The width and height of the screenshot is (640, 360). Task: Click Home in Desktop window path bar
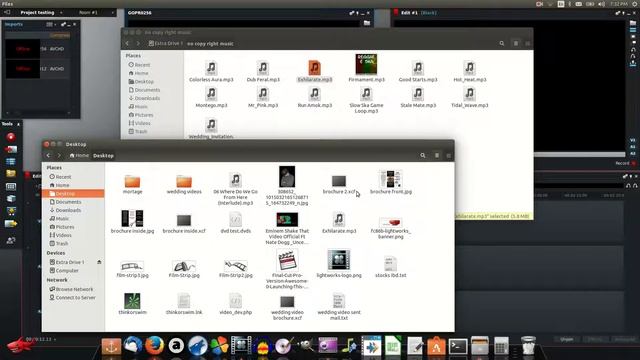click(79, 156)
